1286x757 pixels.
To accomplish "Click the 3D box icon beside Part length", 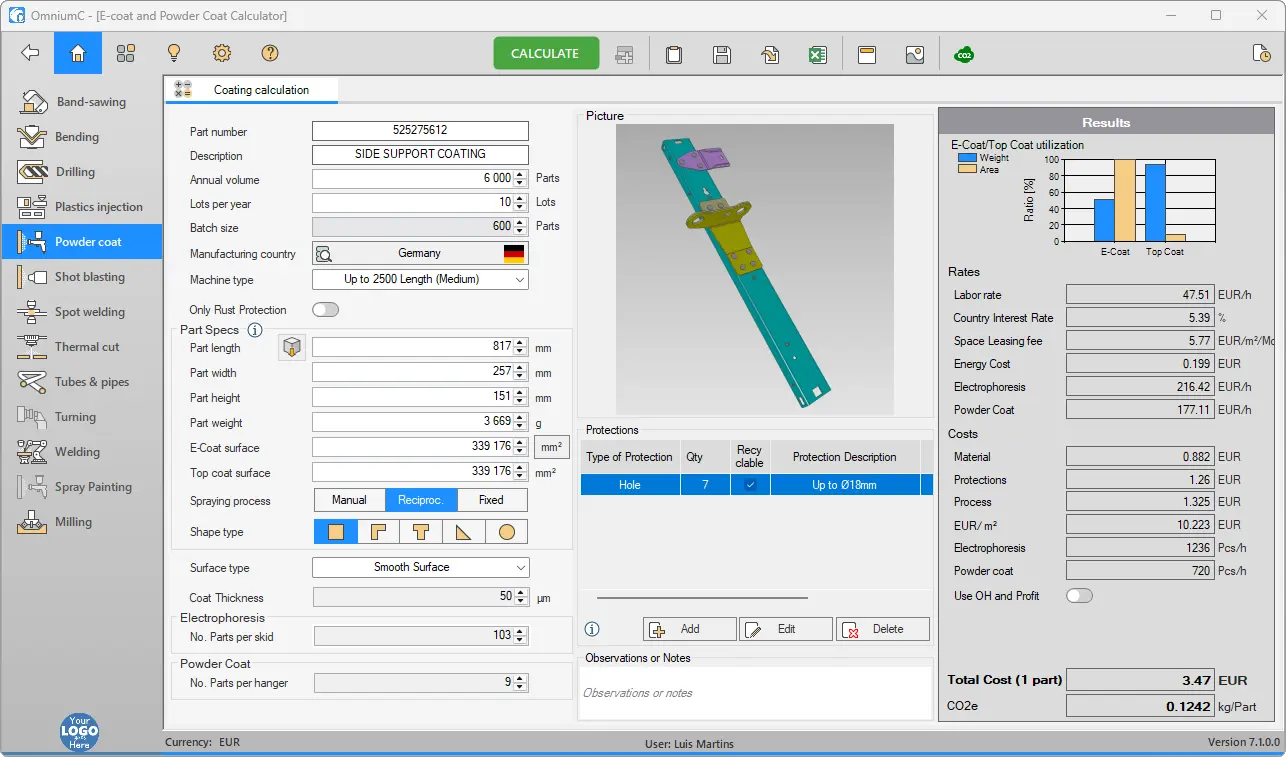I will tap(291, 347).
